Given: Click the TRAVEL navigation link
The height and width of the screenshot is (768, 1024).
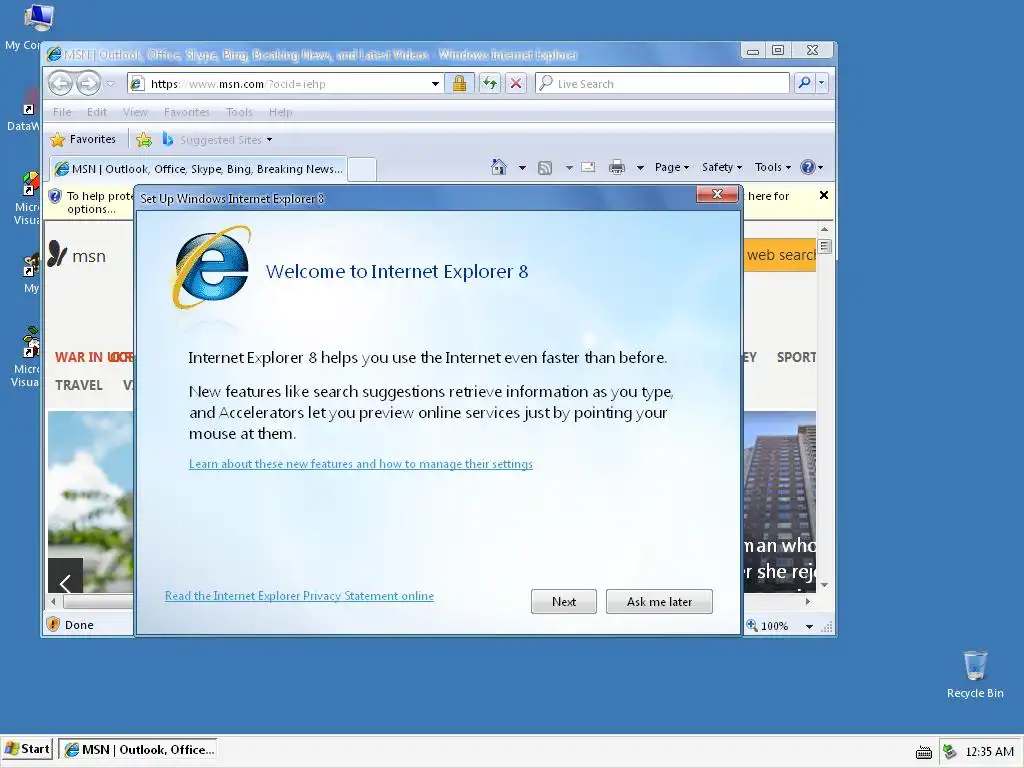Looking at the screenshot, I should coord(78,385).
